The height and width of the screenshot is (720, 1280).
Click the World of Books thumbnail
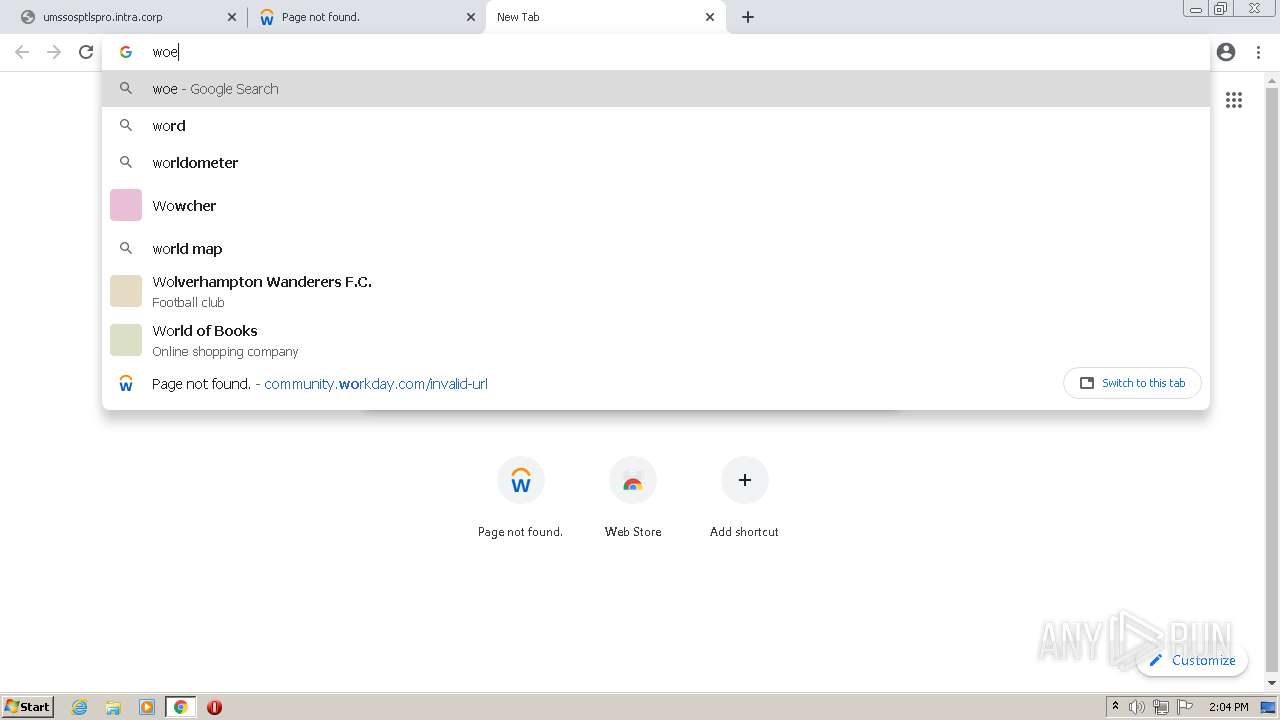click(126, 340)
